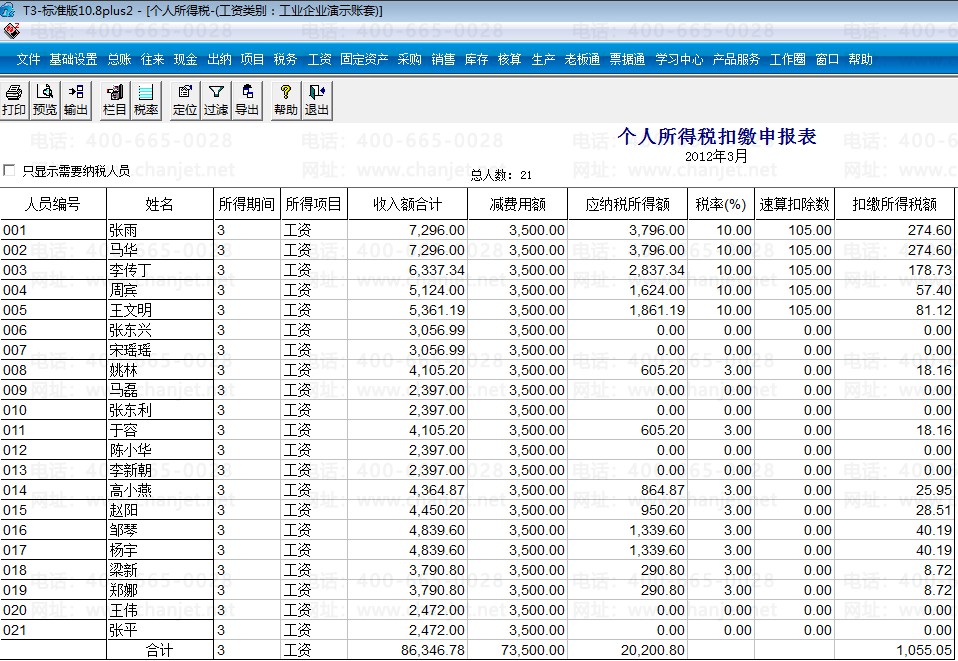Open 预览 (Preview) from the toolbar
This screenshot has height=661, width=958.
pyautogui.click(x=45, y=100)
